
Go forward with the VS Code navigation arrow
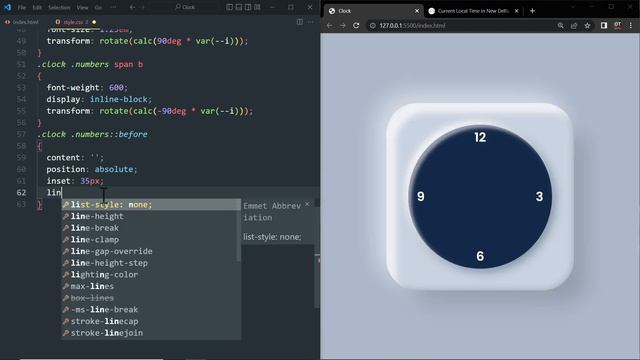(142, 7)
